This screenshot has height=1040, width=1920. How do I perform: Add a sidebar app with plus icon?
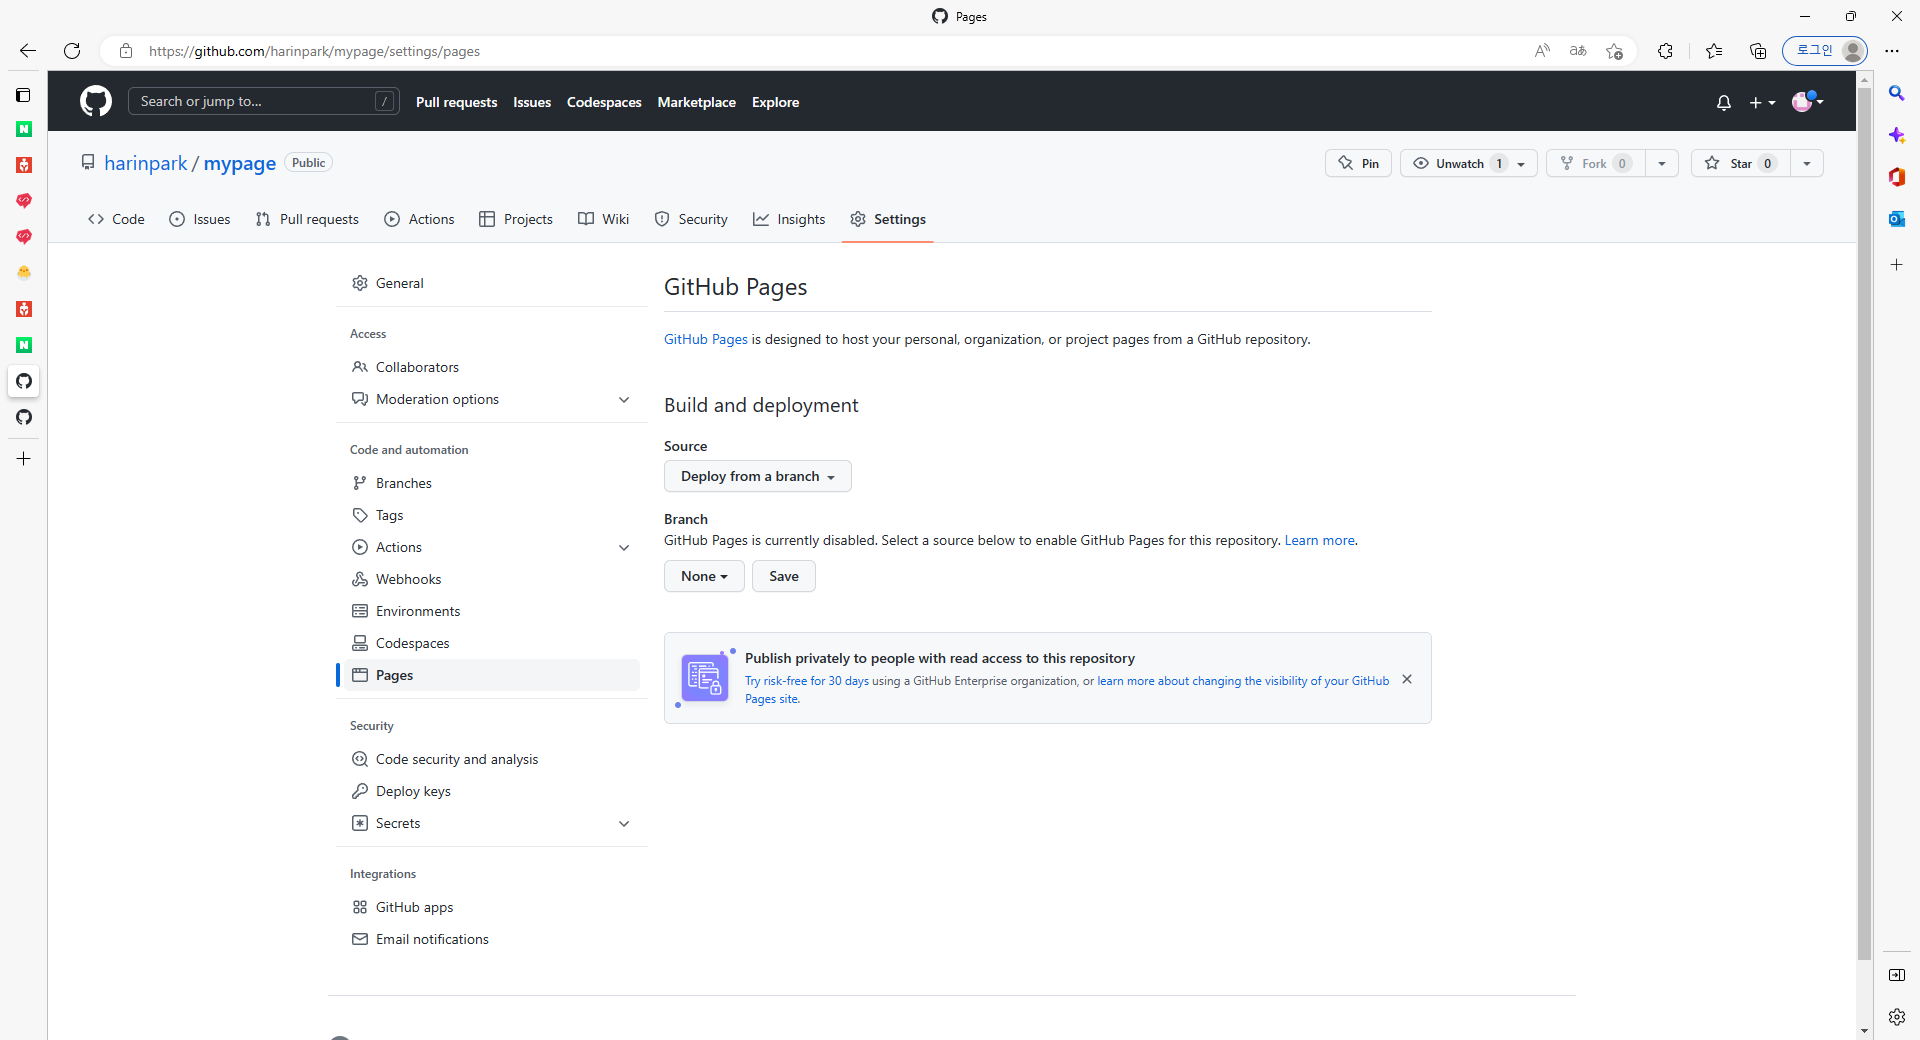[x=1896, y=265]
